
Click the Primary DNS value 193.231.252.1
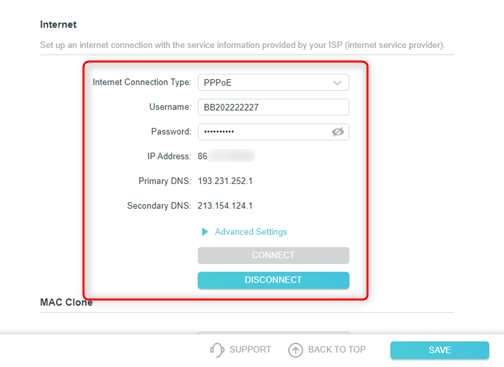click(x=225, y=181)
